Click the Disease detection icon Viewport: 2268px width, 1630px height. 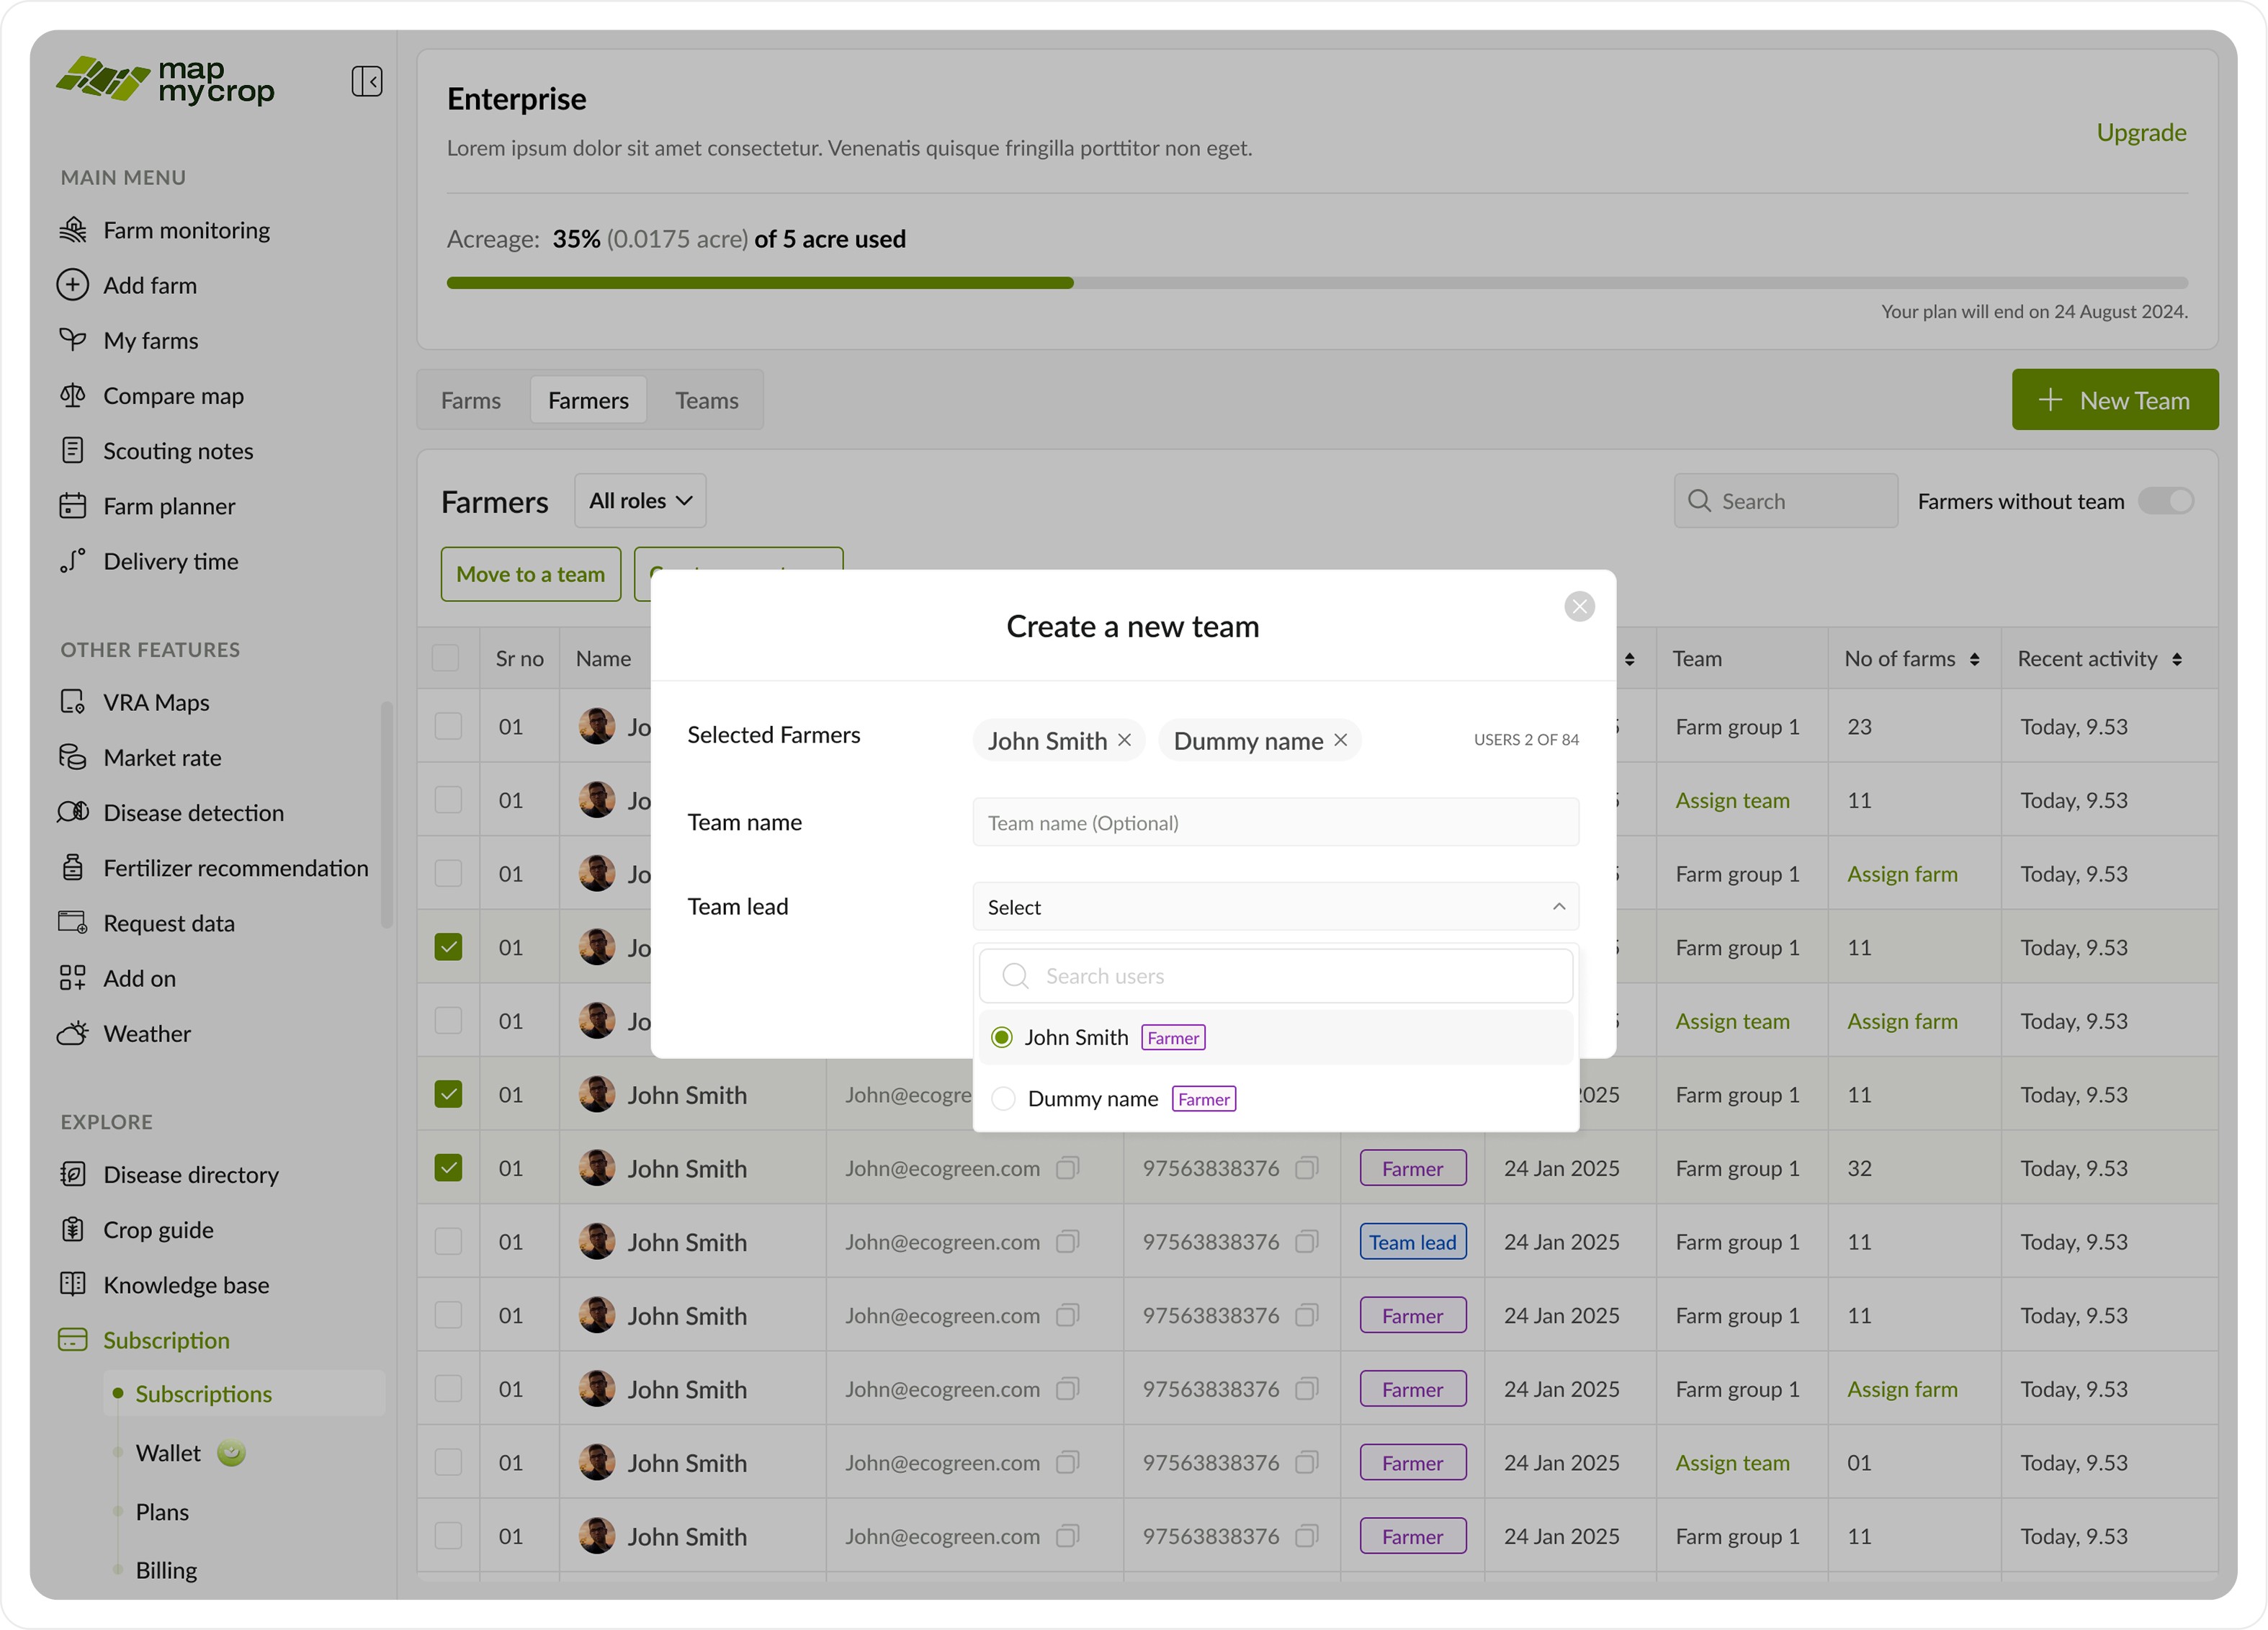[x=72, y=812]
